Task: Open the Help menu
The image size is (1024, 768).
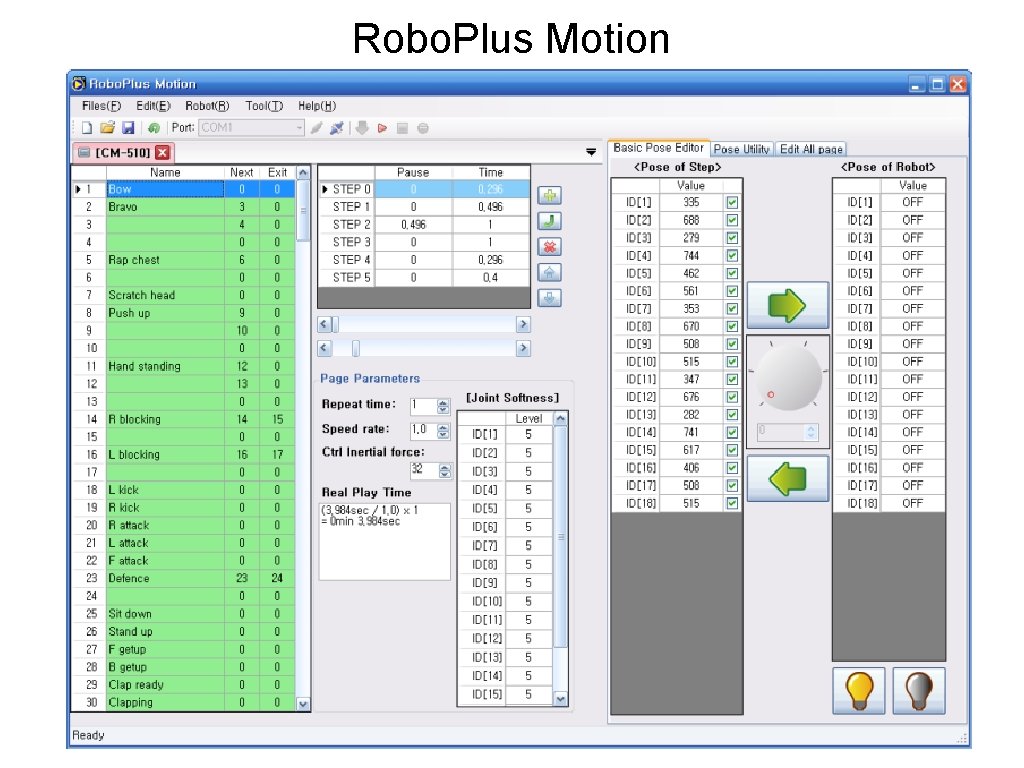Action: coord(317,106)
